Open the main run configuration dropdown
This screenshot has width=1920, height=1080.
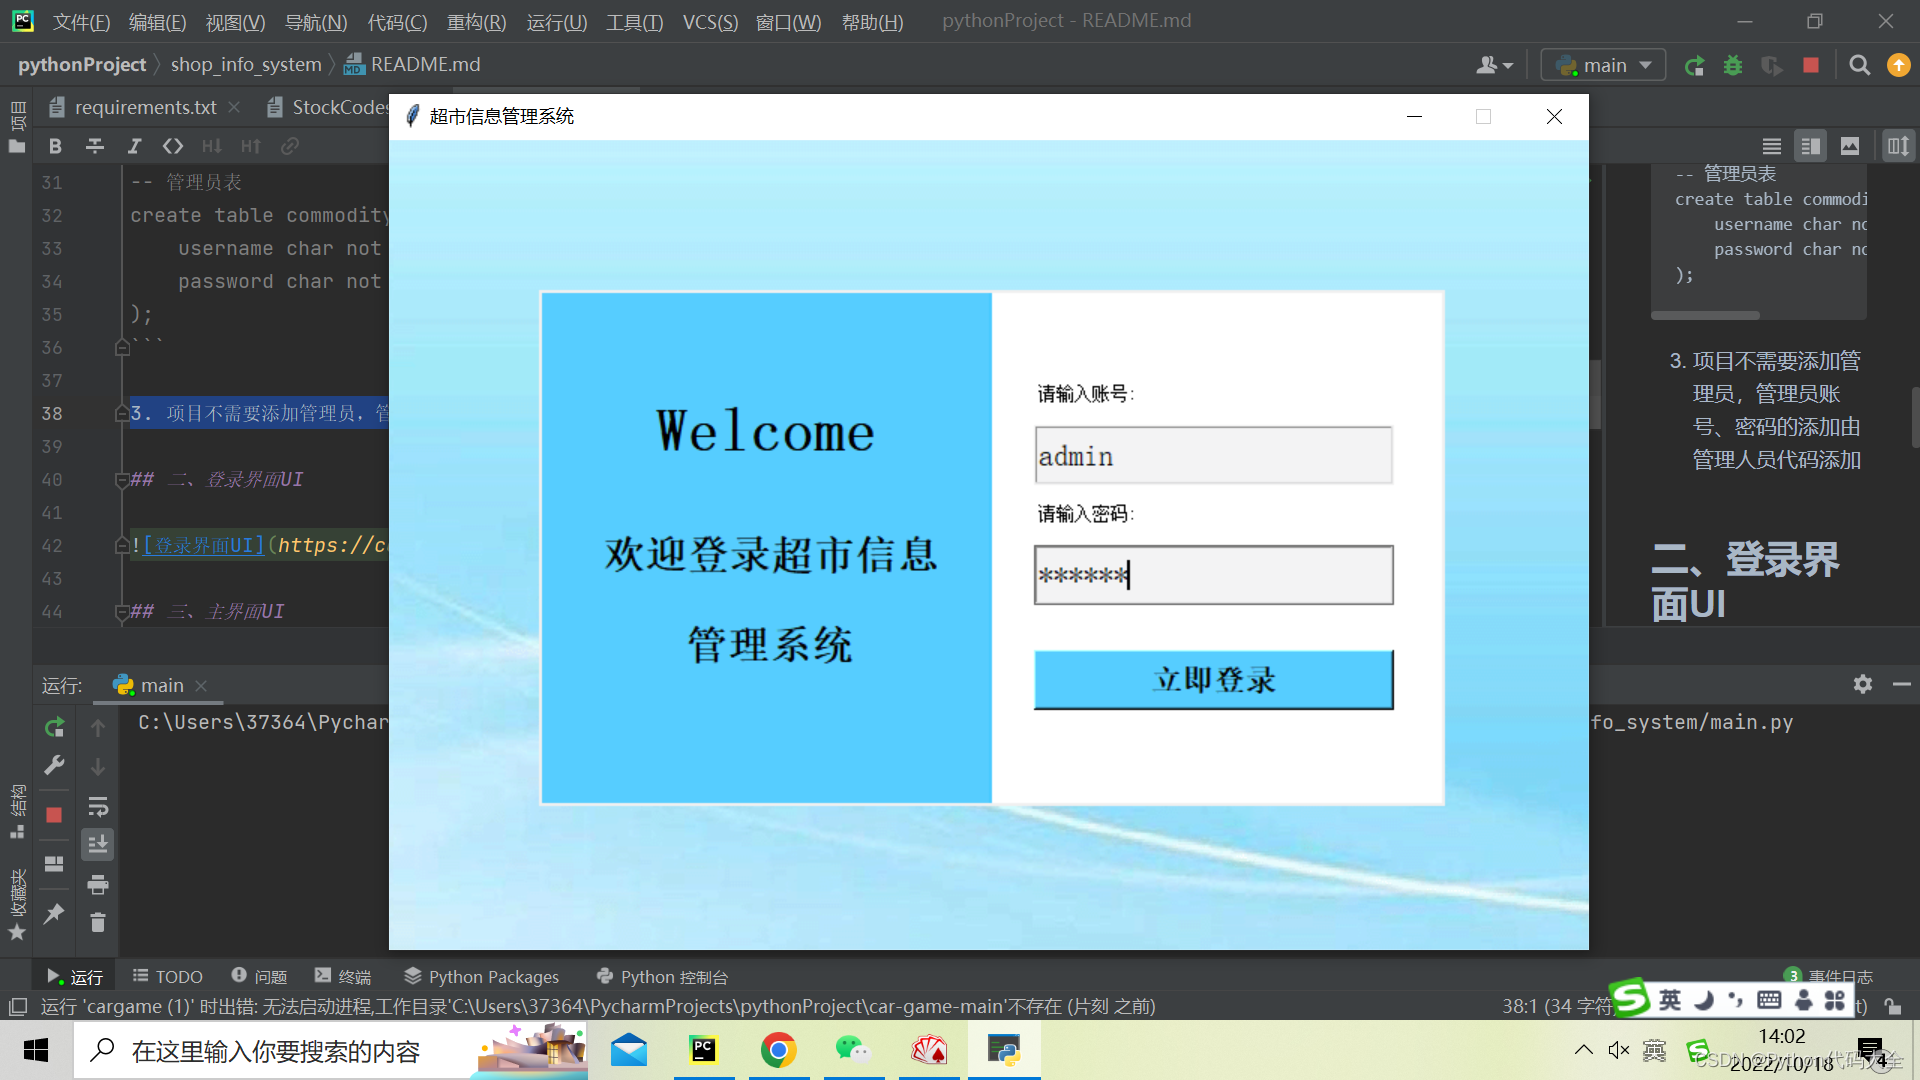(x=1603, y=65)
